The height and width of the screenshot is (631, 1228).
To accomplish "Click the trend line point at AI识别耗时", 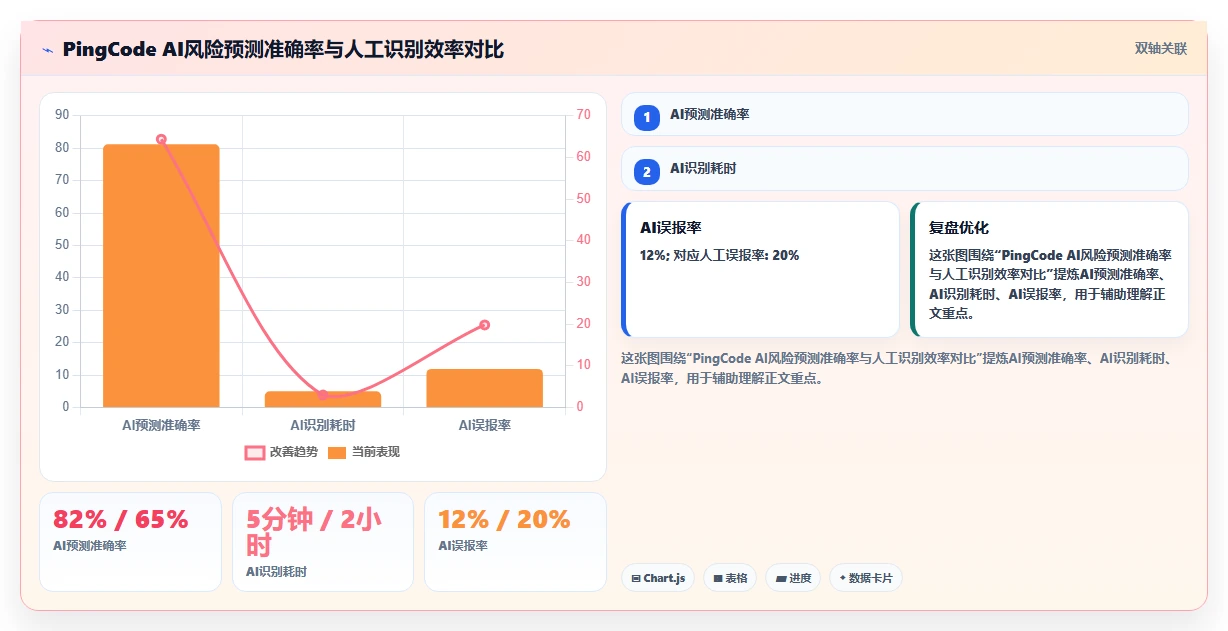I will pyautogui.click(x=323, y=395).
